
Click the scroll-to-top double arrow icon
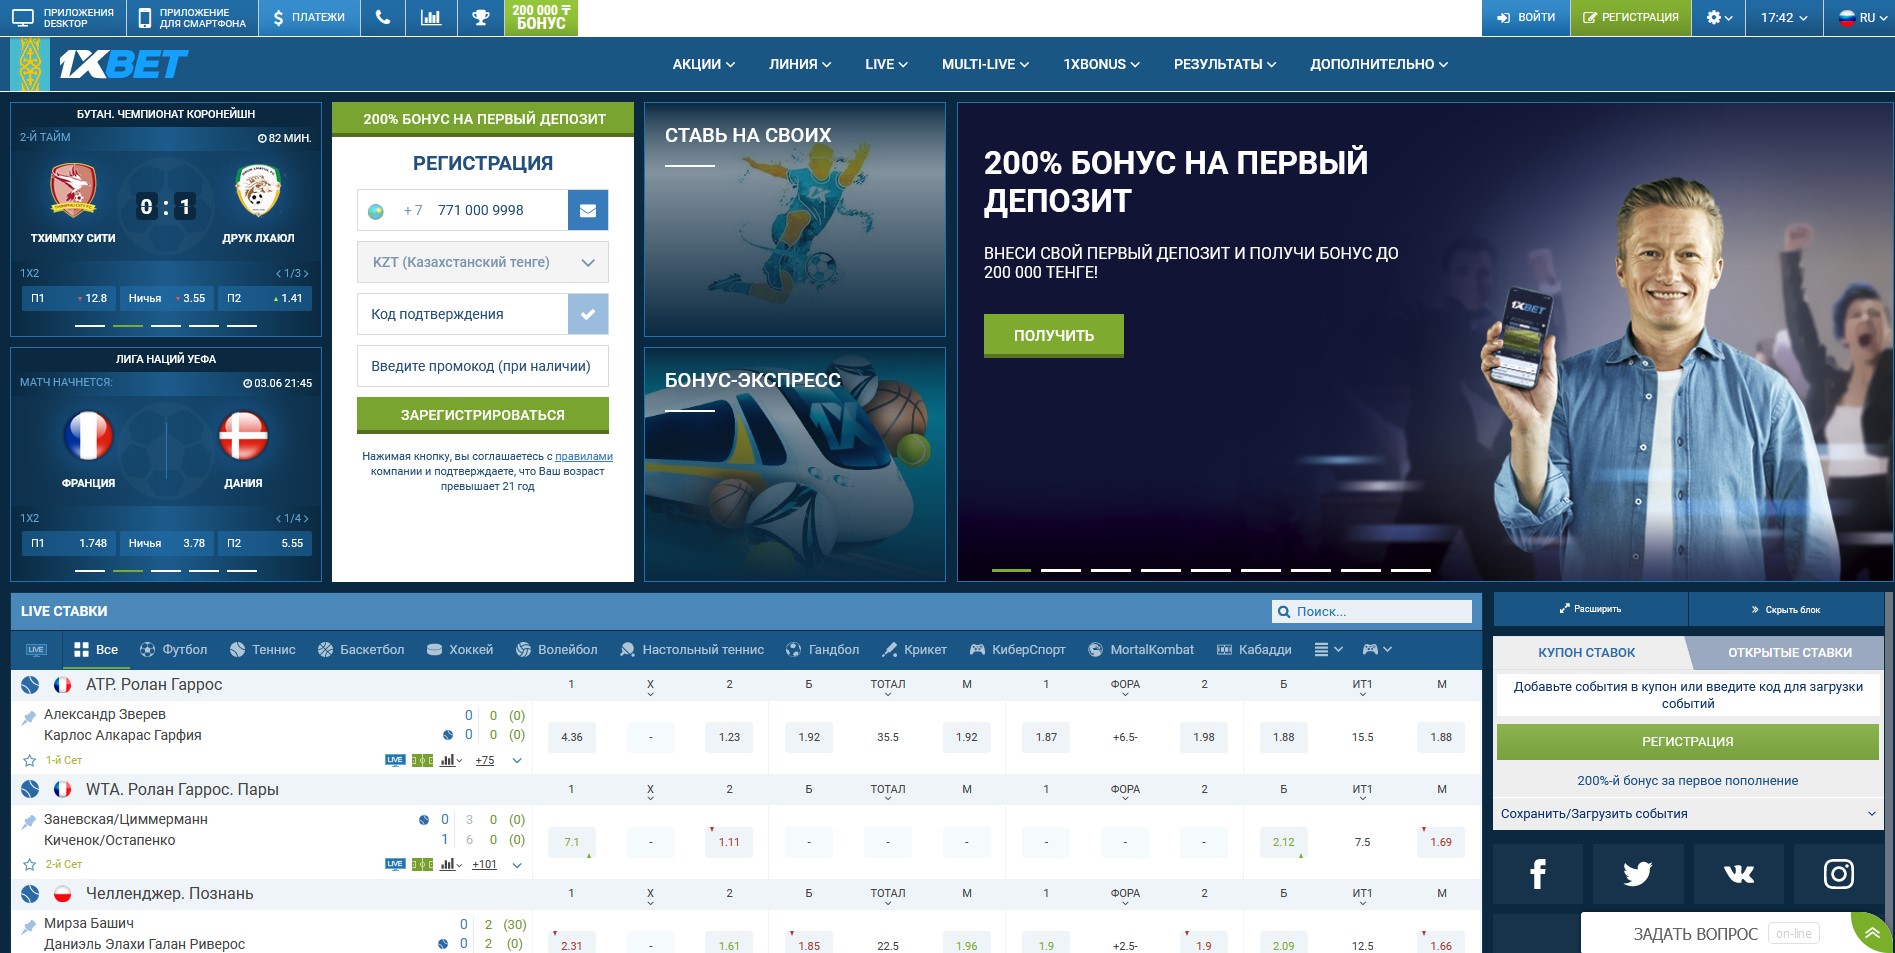[1872, 934]
